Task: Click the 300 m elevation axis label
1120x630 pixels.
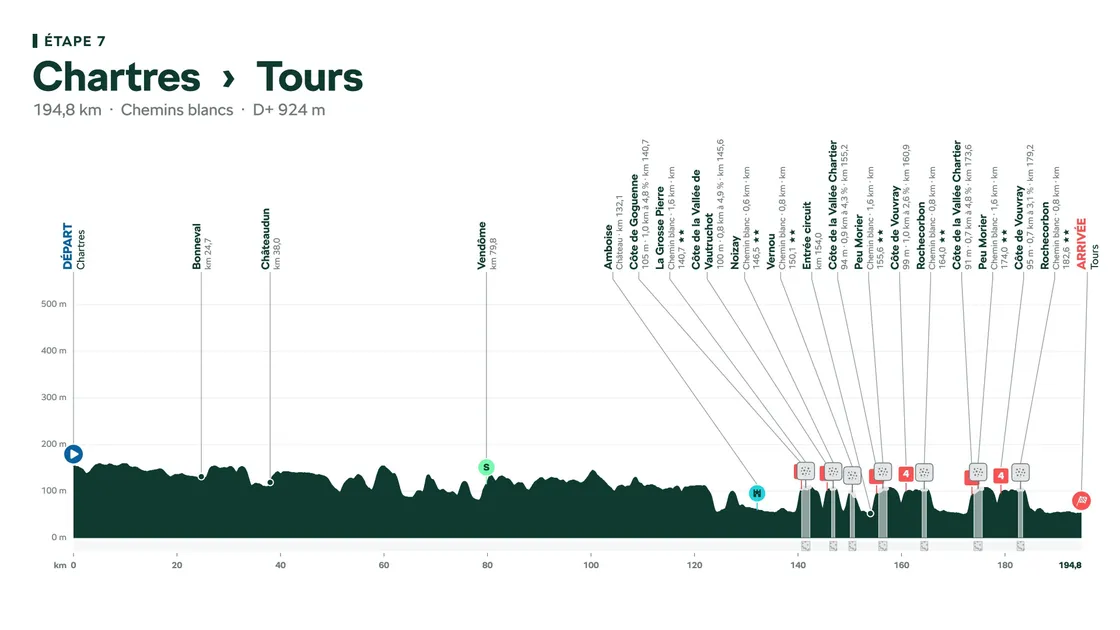Action: click(x=54, y=397)
